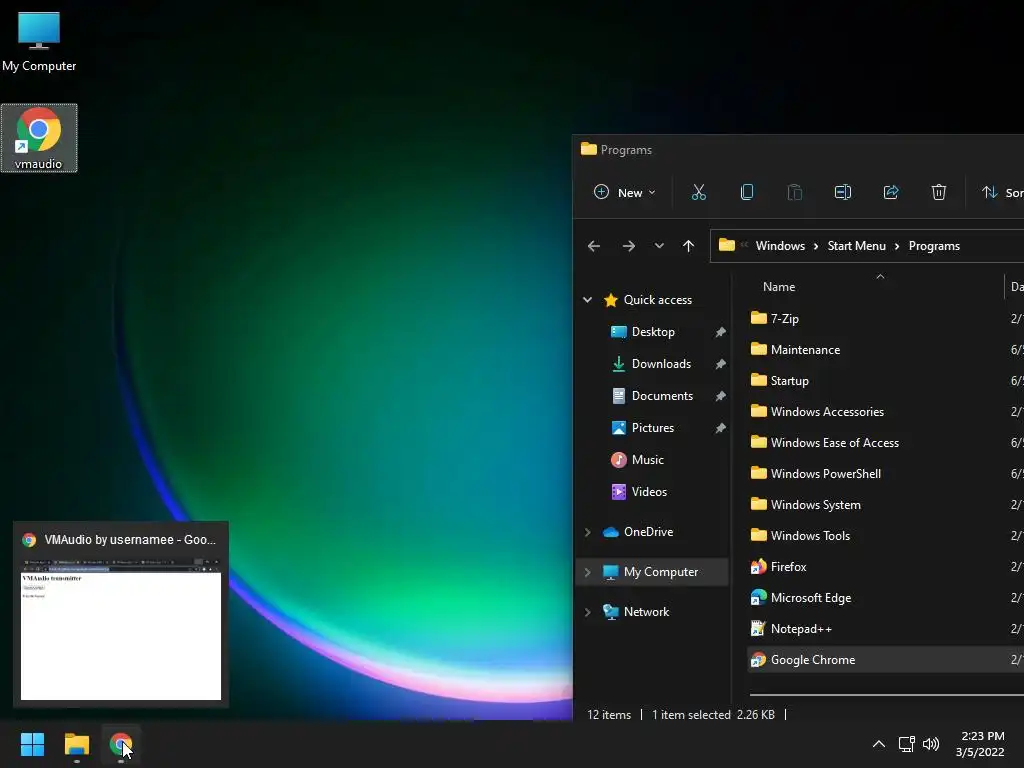Show hidden tray icons with the caret
This screenshot has height=768, width=1024.
879,744
